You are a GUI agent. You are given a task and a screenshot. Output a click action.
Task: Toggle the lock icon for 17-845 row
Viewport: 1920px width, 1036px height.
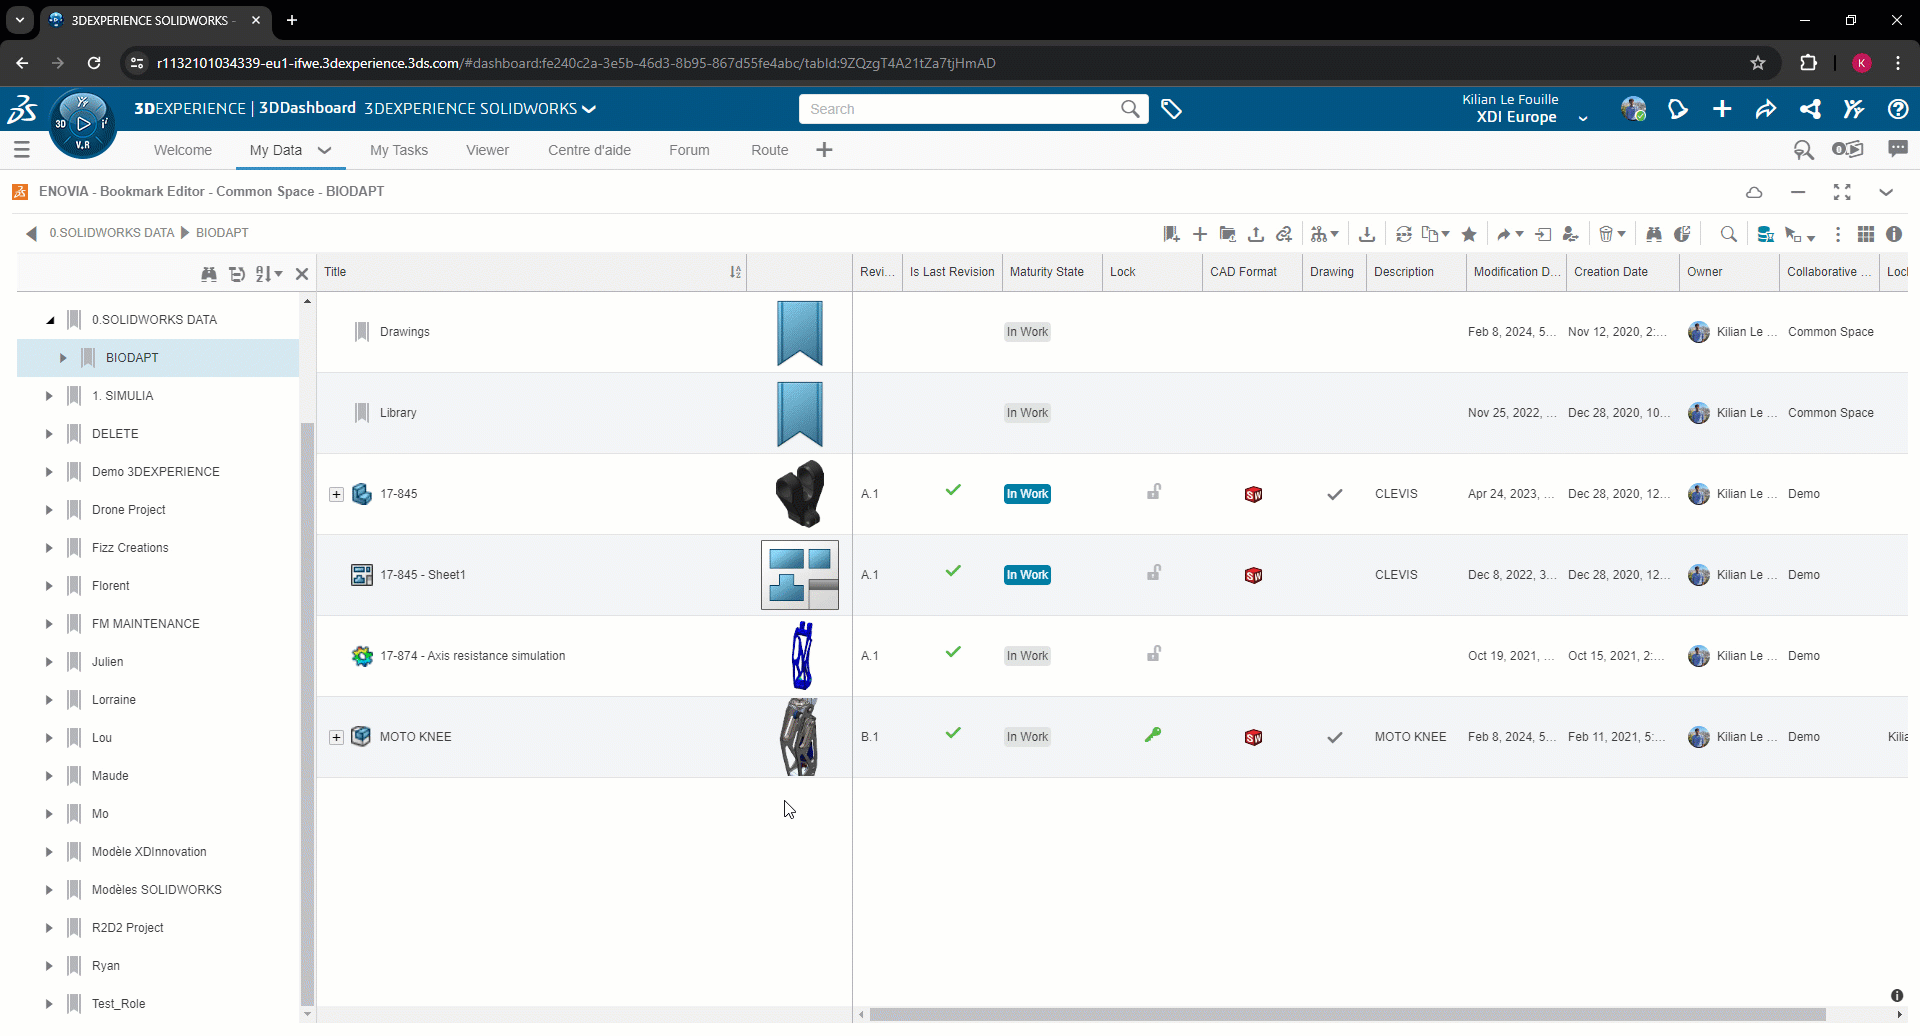1153,492
